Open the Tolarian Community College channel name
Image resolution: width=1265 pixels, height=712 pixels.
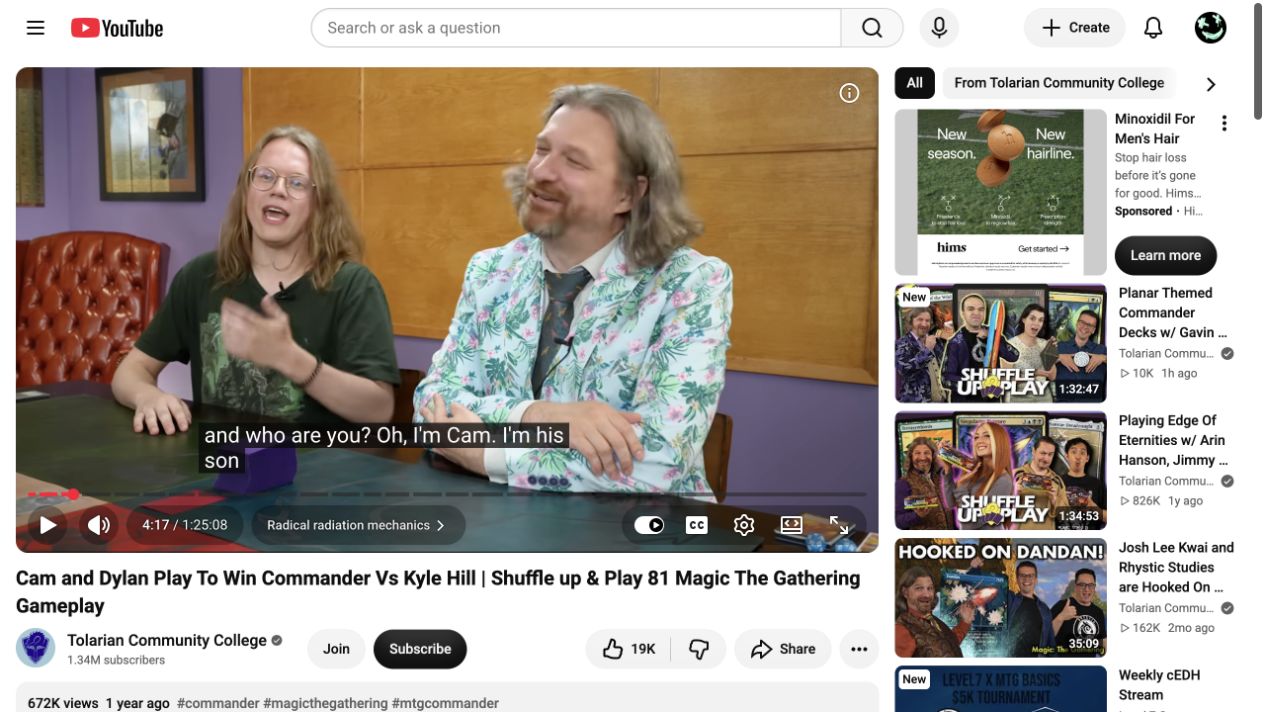(x=167, y=640)
